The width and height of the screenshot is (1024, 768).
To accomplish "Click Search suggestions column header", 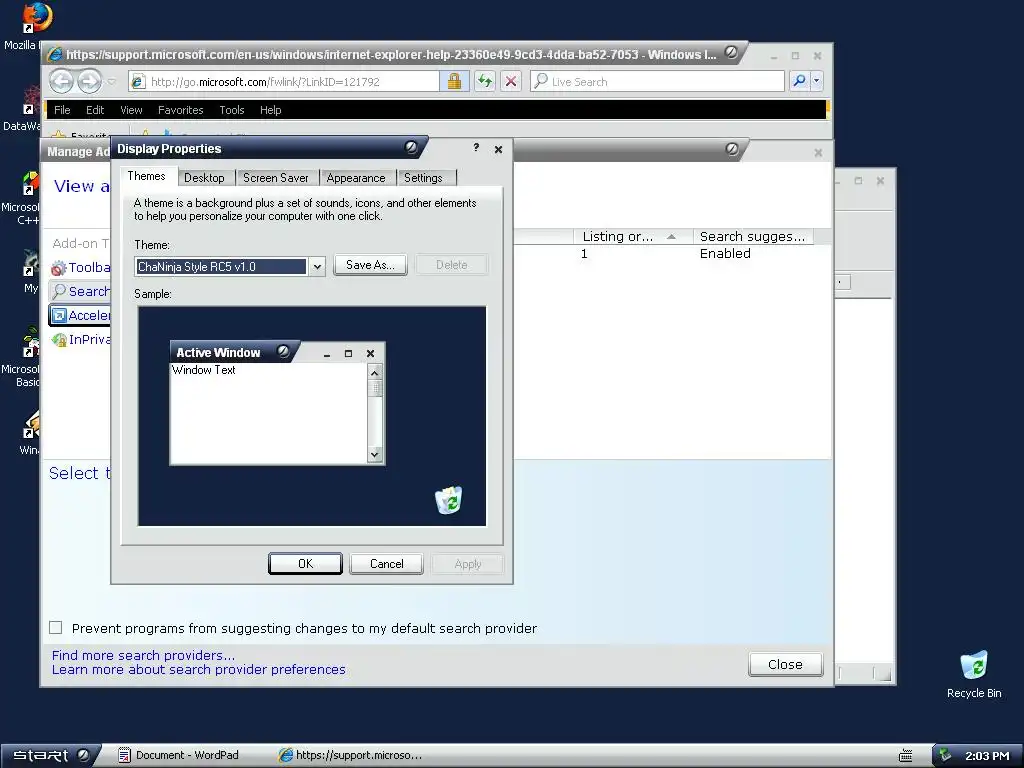I will point(752,236).
